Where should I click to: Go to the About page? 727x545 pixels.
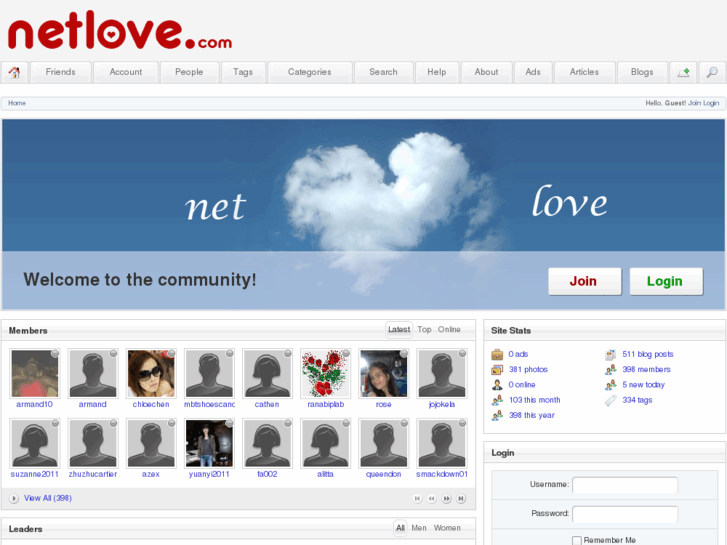486,72
